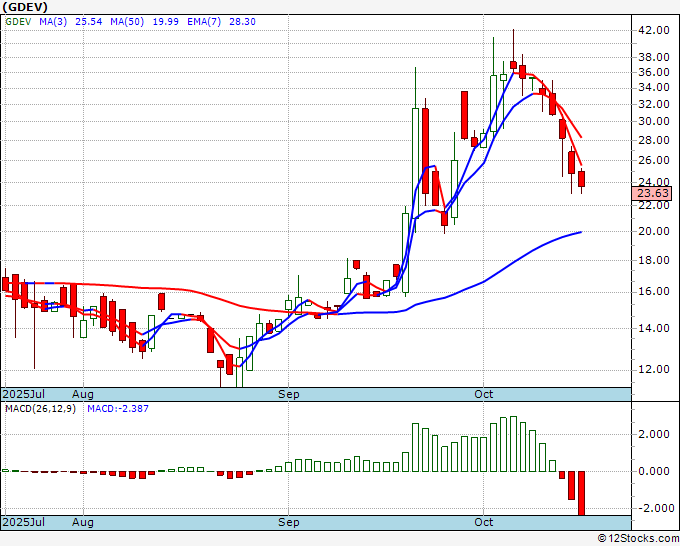Click the 20.00 price axis label
This screenshot has width=680, height=546.
[653, 231]
